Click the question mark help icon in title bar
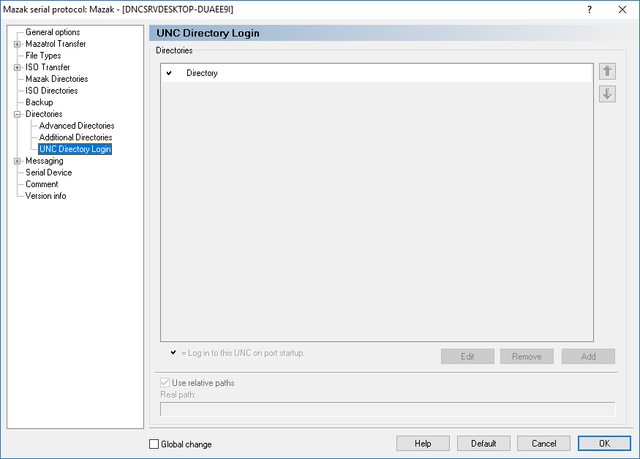Image resolution: width=640 pixels, height=459 pixels. 585,9
